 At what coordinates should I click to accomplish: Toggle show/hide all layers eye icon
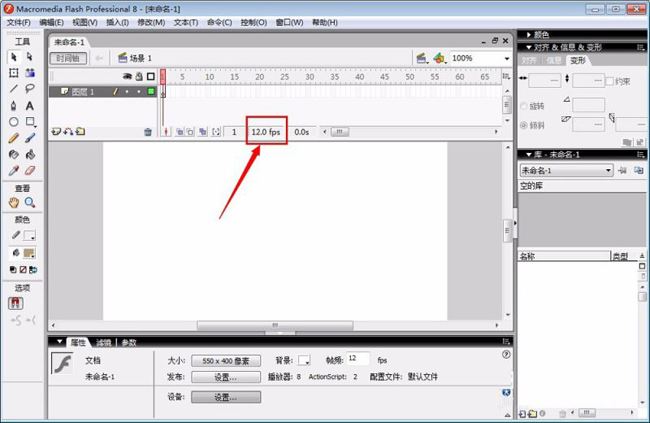coord(127,76)
